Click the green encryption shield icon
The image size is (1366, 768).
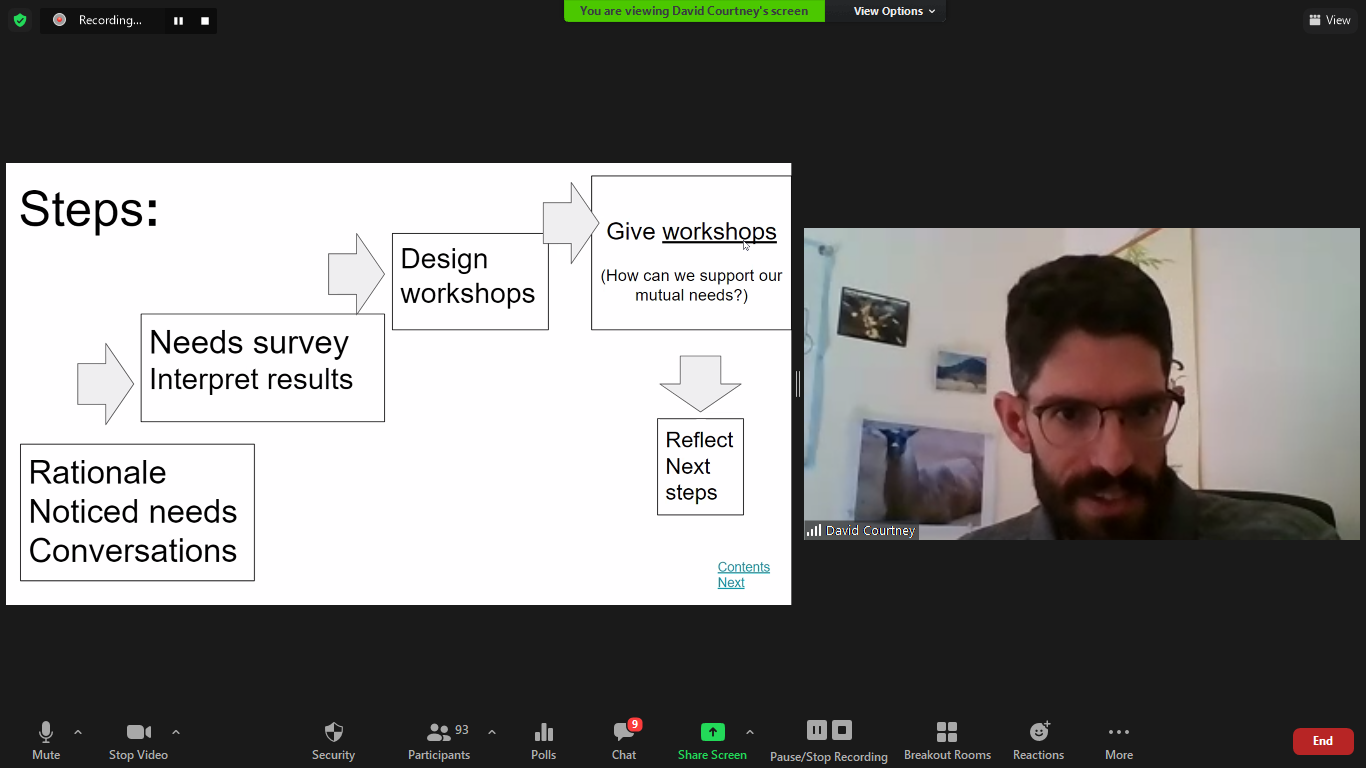pyautogui.click(x=20, y=20)
